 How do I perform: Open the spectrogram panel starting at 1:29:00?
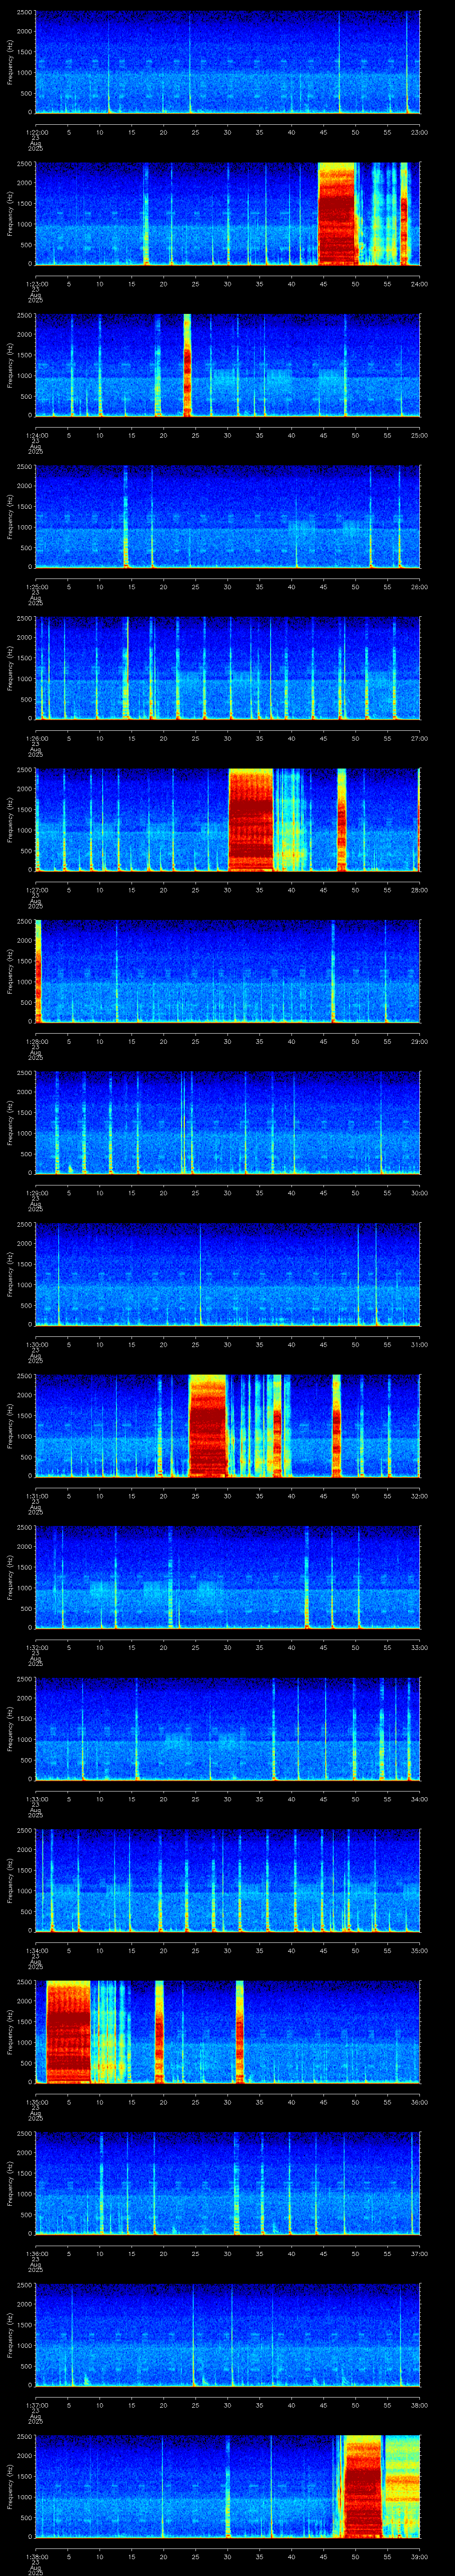click(228, 1123)
